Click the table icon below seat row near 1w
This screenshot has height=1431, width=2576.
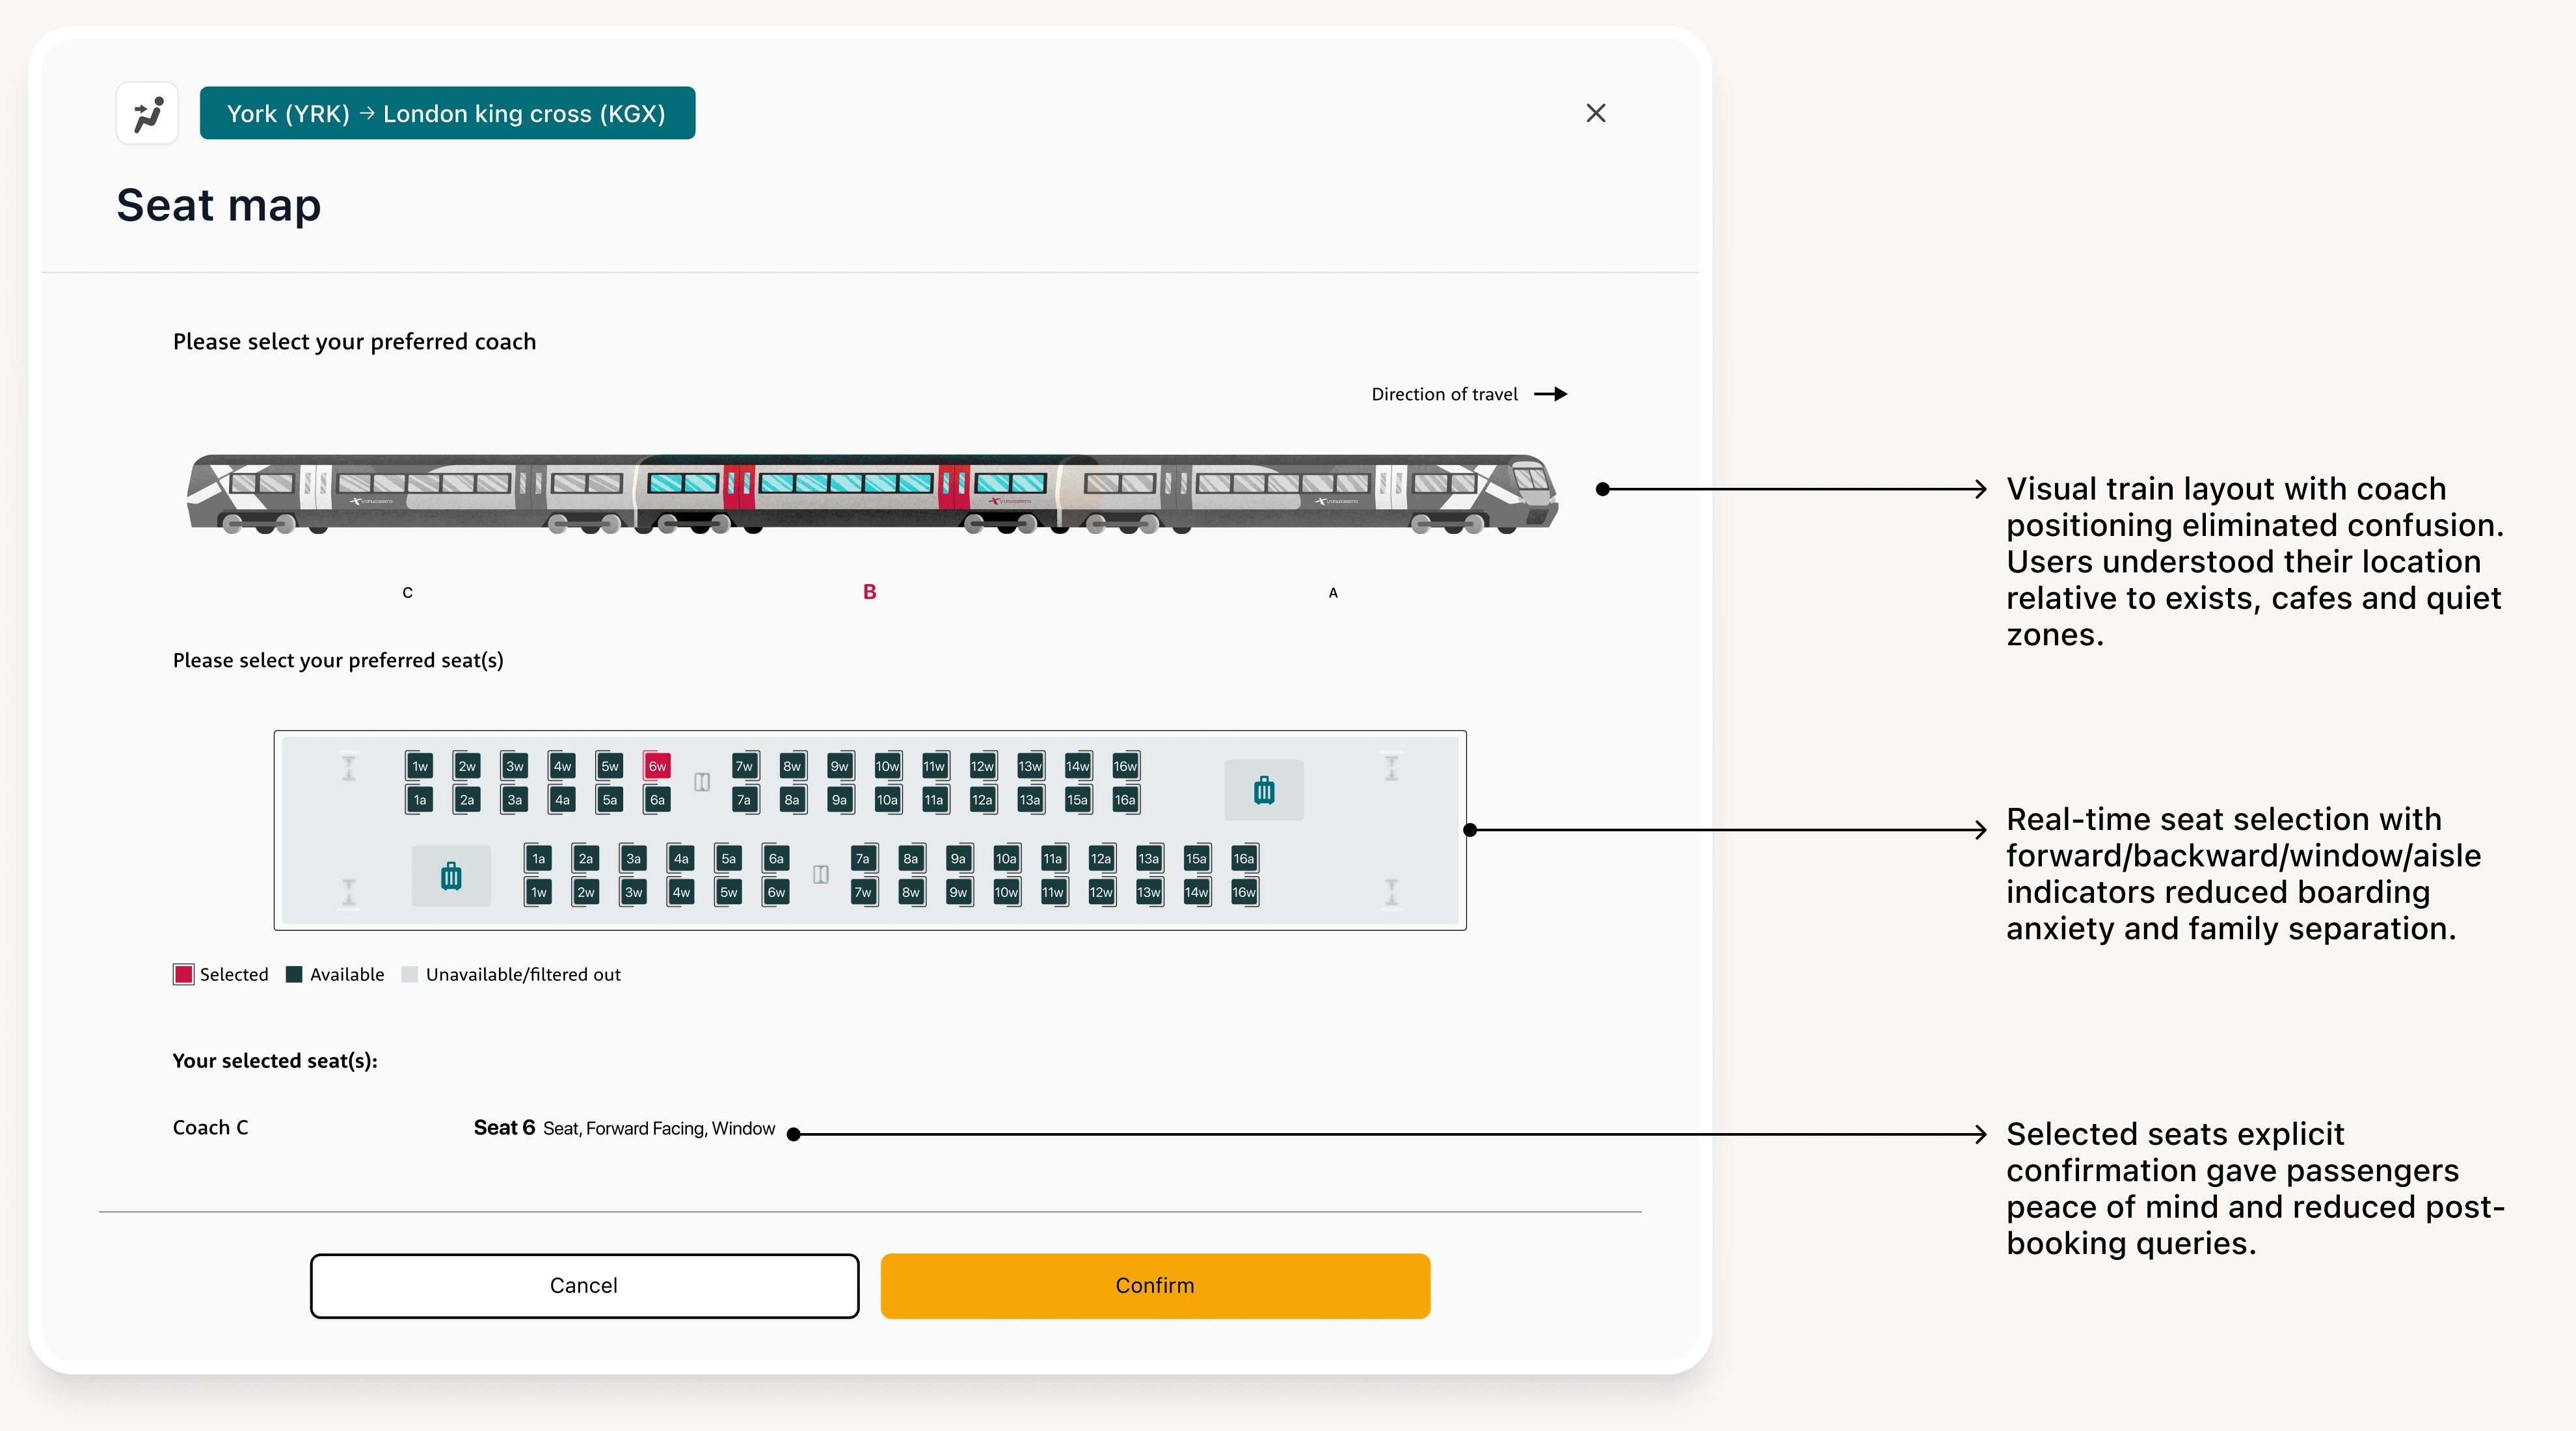349,891
